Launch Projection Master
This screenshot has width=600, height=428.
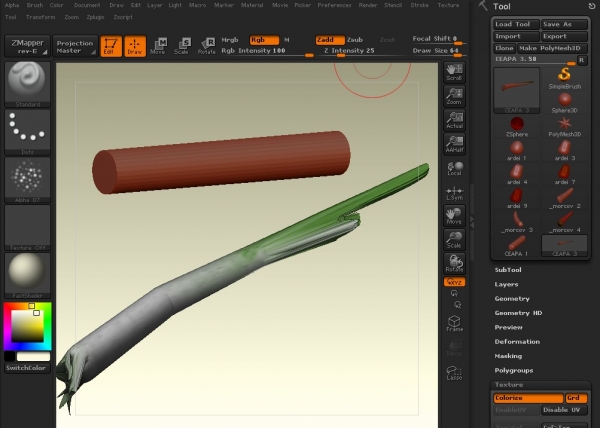[x=75, y=46]
